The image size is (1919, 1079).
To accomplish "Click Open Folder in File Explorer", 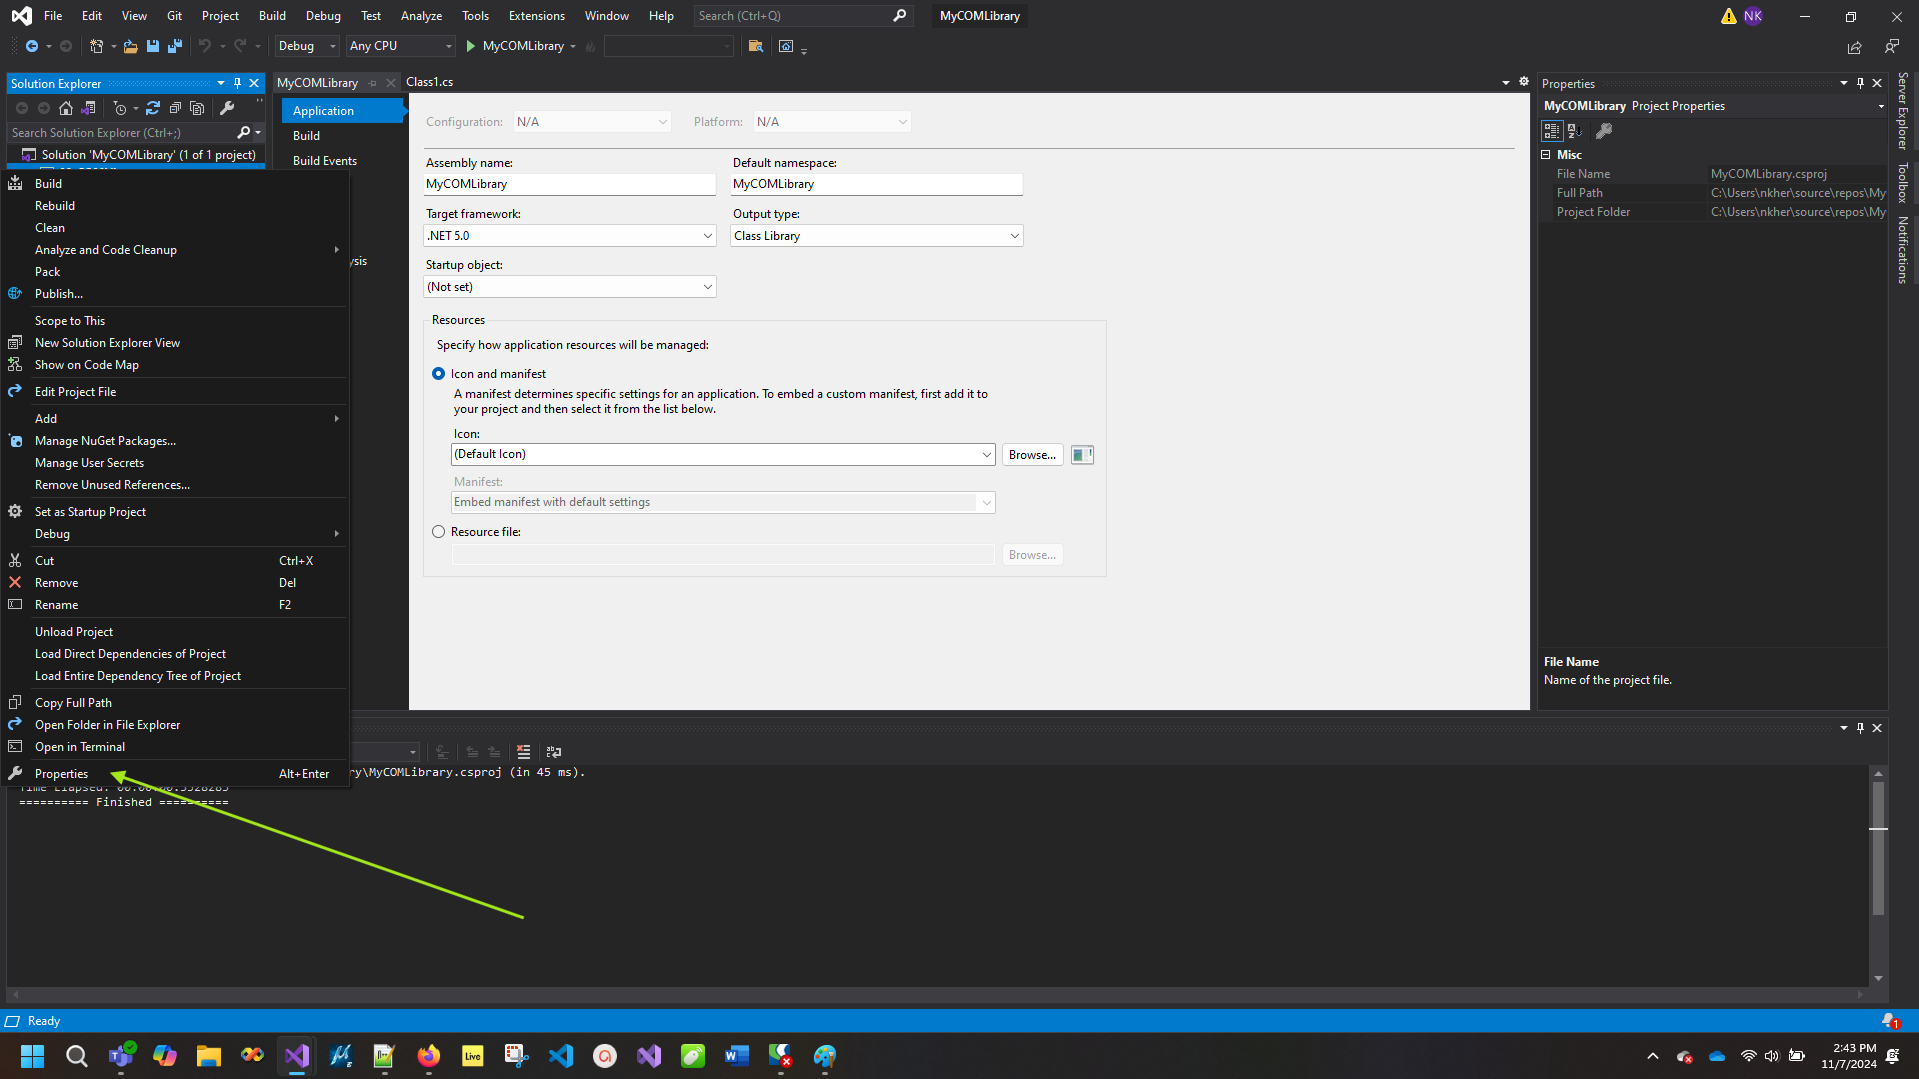I will coord(175,725).
